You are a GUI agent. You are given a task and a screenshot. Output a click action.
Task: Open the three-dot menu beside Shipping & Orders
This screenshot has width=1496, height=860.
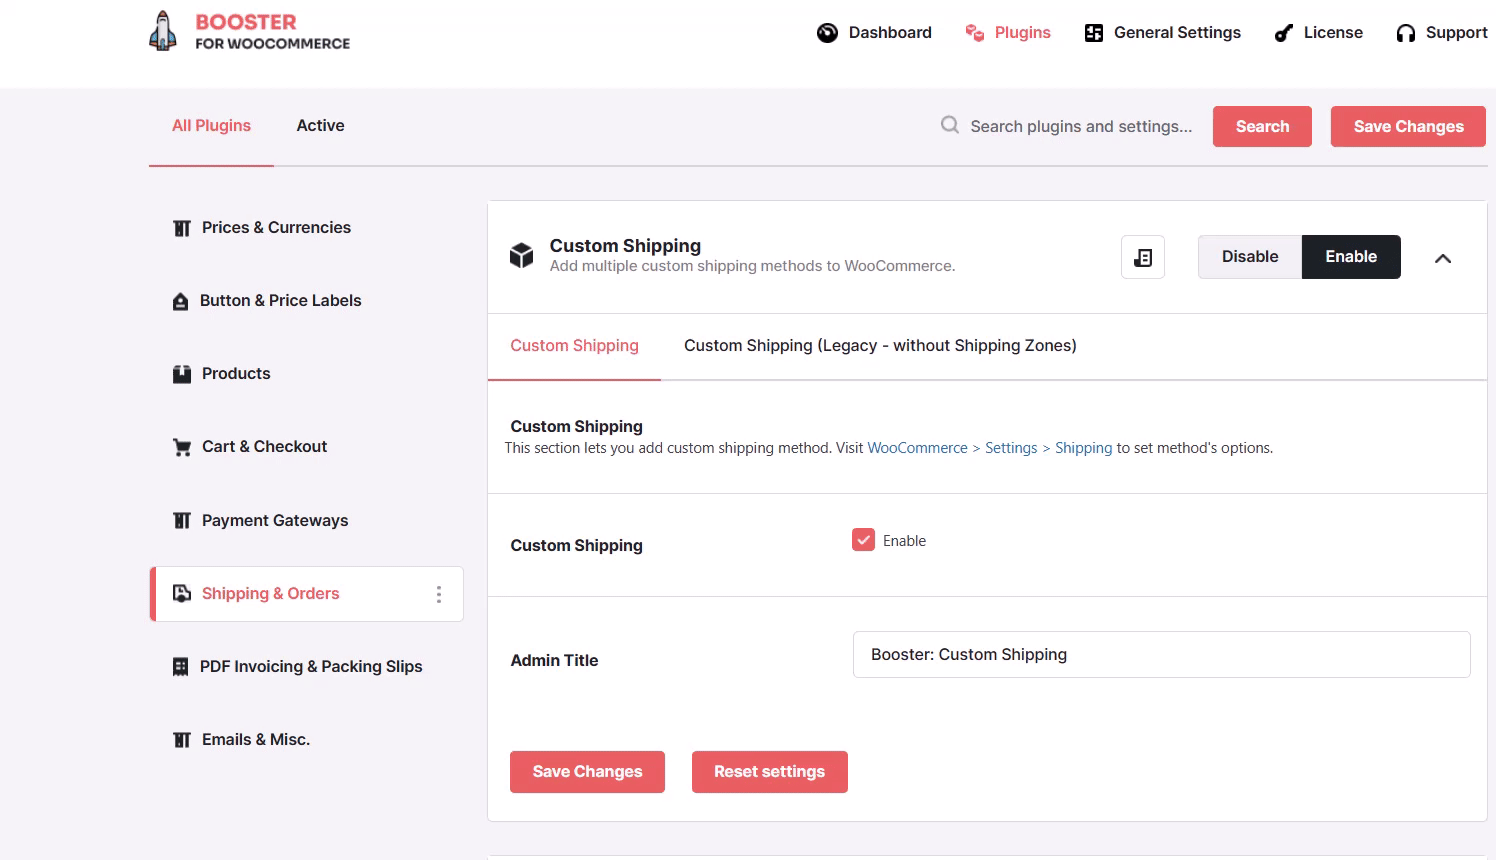(438, 594)
